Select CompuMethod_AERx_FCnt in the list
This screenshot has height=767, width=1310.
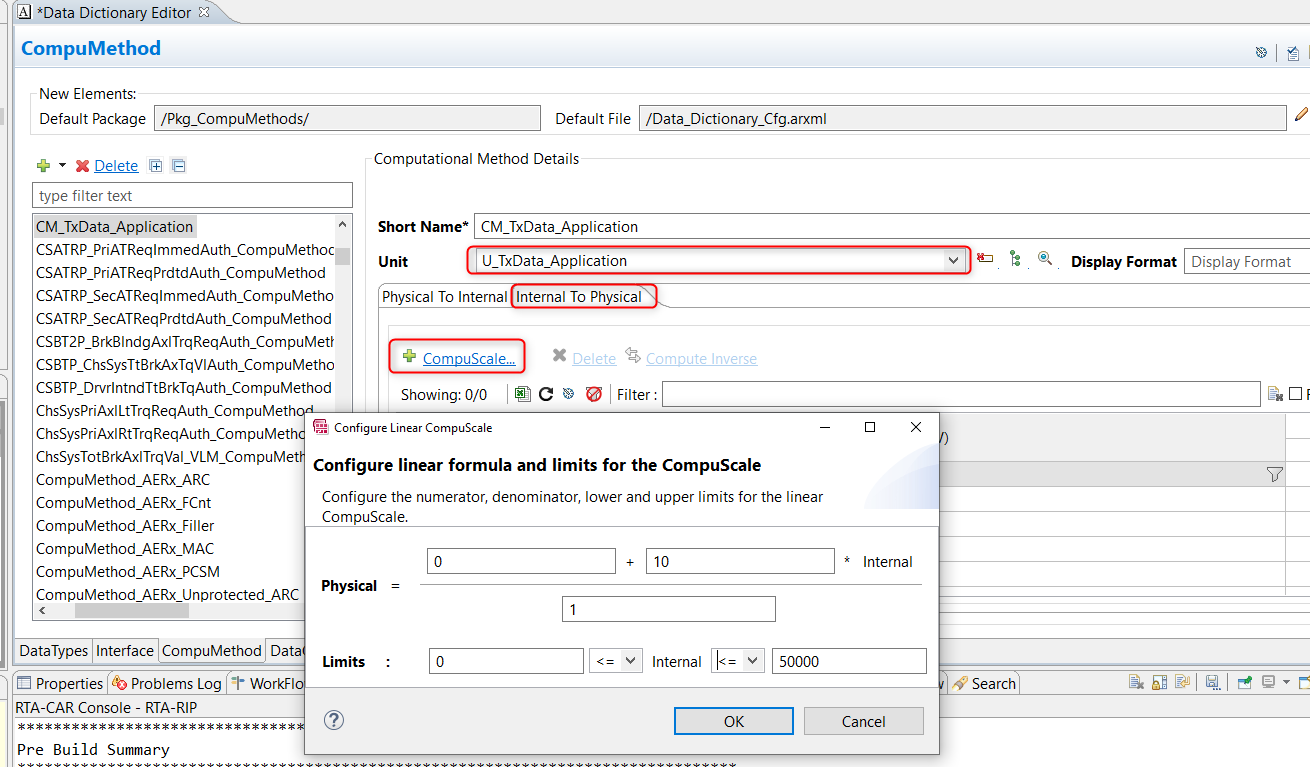124,503
